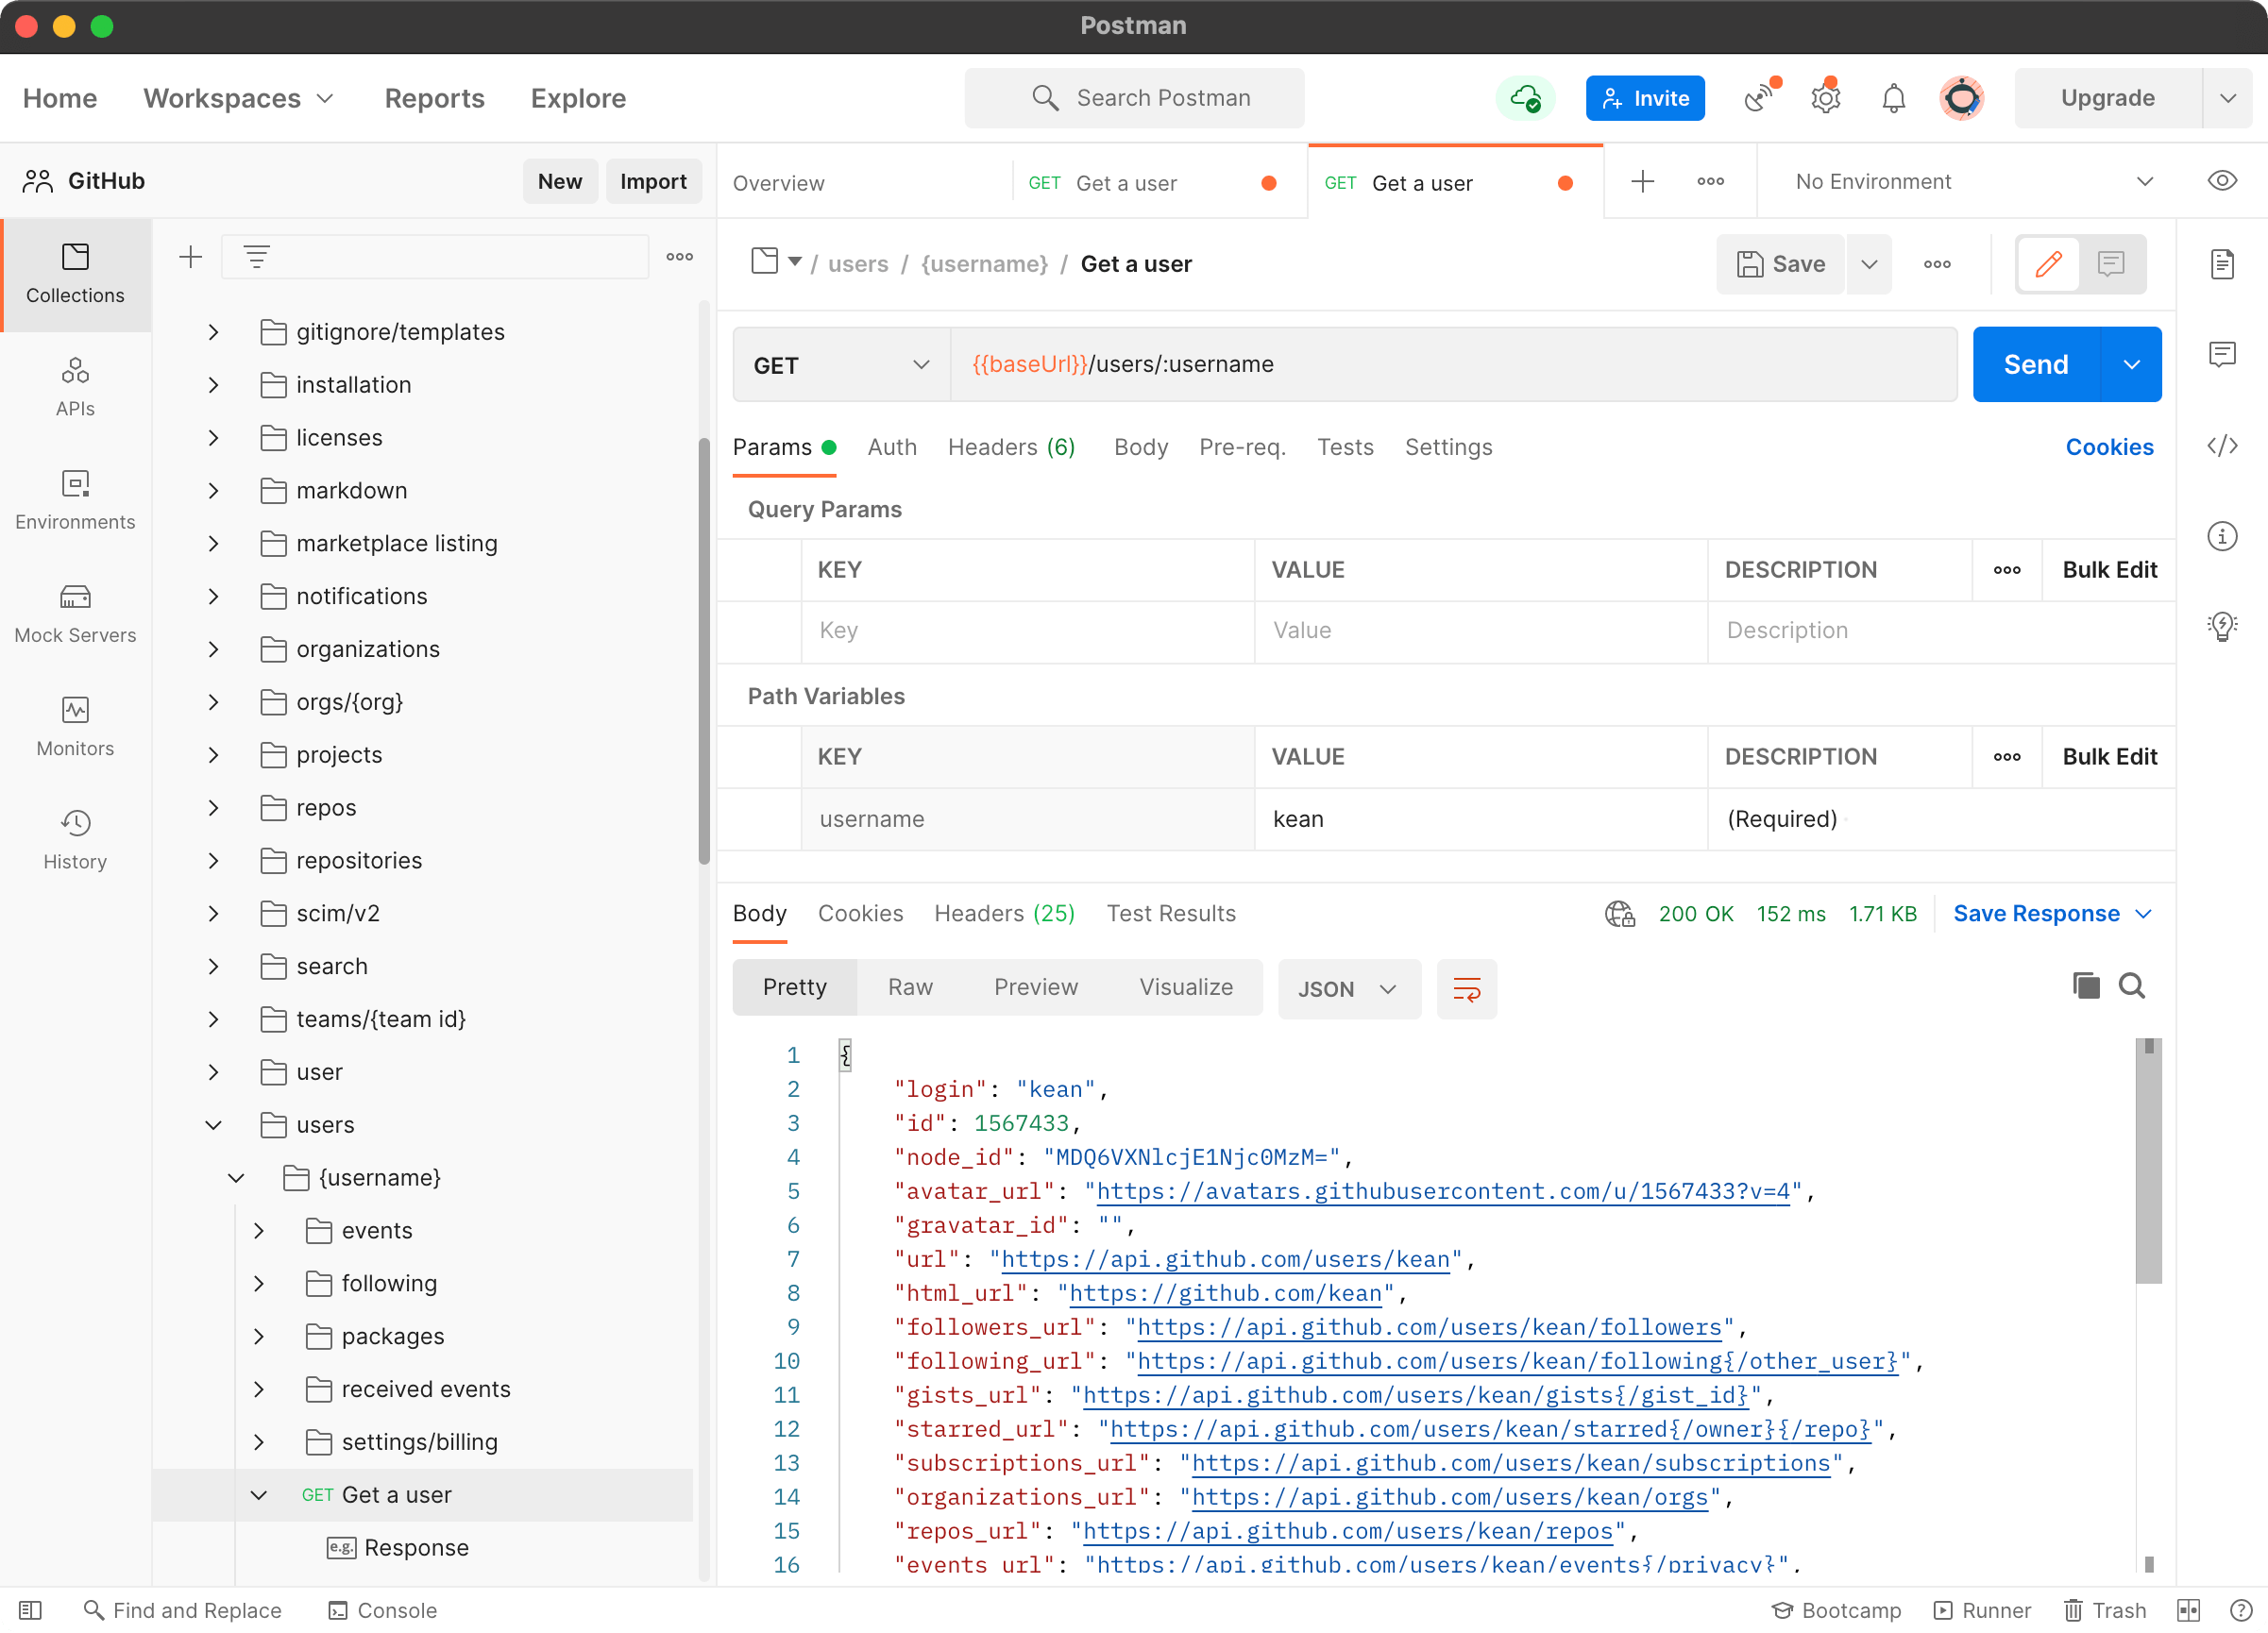This screenshot has width=2268, height=1633.
Task: Switch to the Auth tab
Action: [891, 447]
